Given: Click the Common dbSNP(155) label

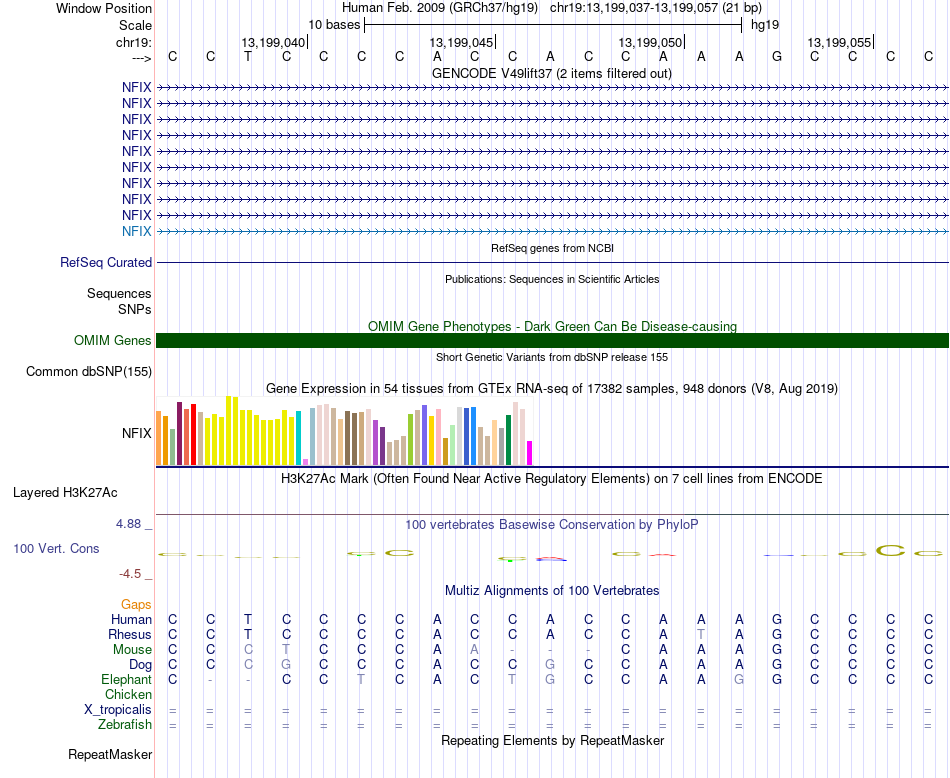Looking at the screenshot, I should coord(89,371).
